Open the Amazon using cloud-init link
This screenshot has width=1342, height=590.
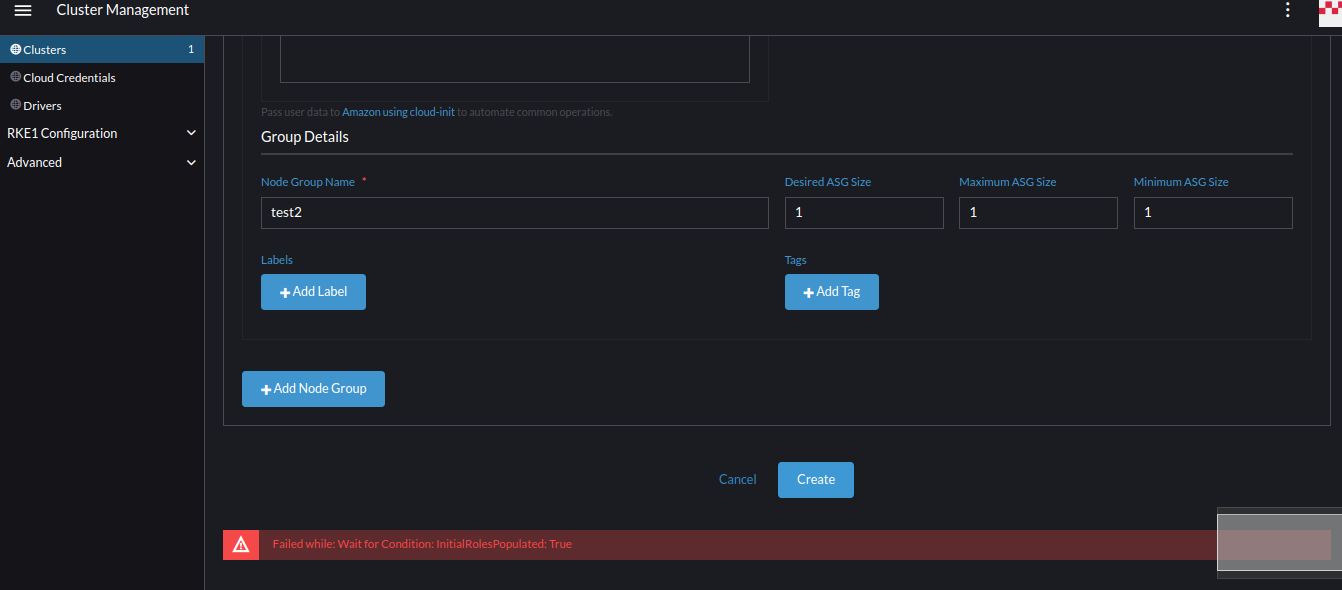(398, 111)
